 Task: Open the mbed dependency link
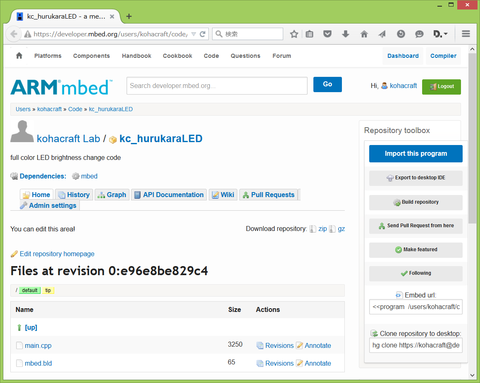[89, 176]
